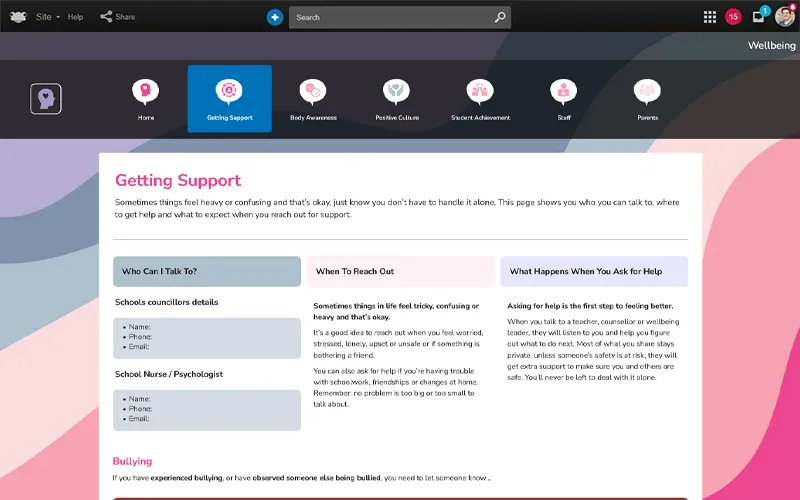Click the Share button

[118, 17]
